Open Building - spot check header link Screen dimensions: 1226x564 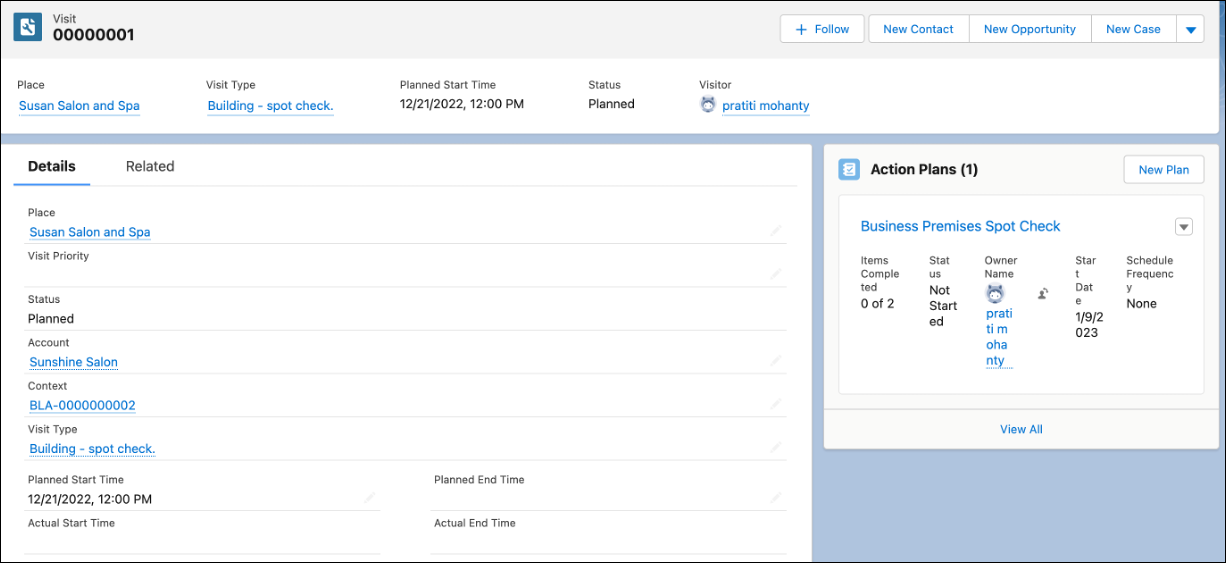point(270,105)
